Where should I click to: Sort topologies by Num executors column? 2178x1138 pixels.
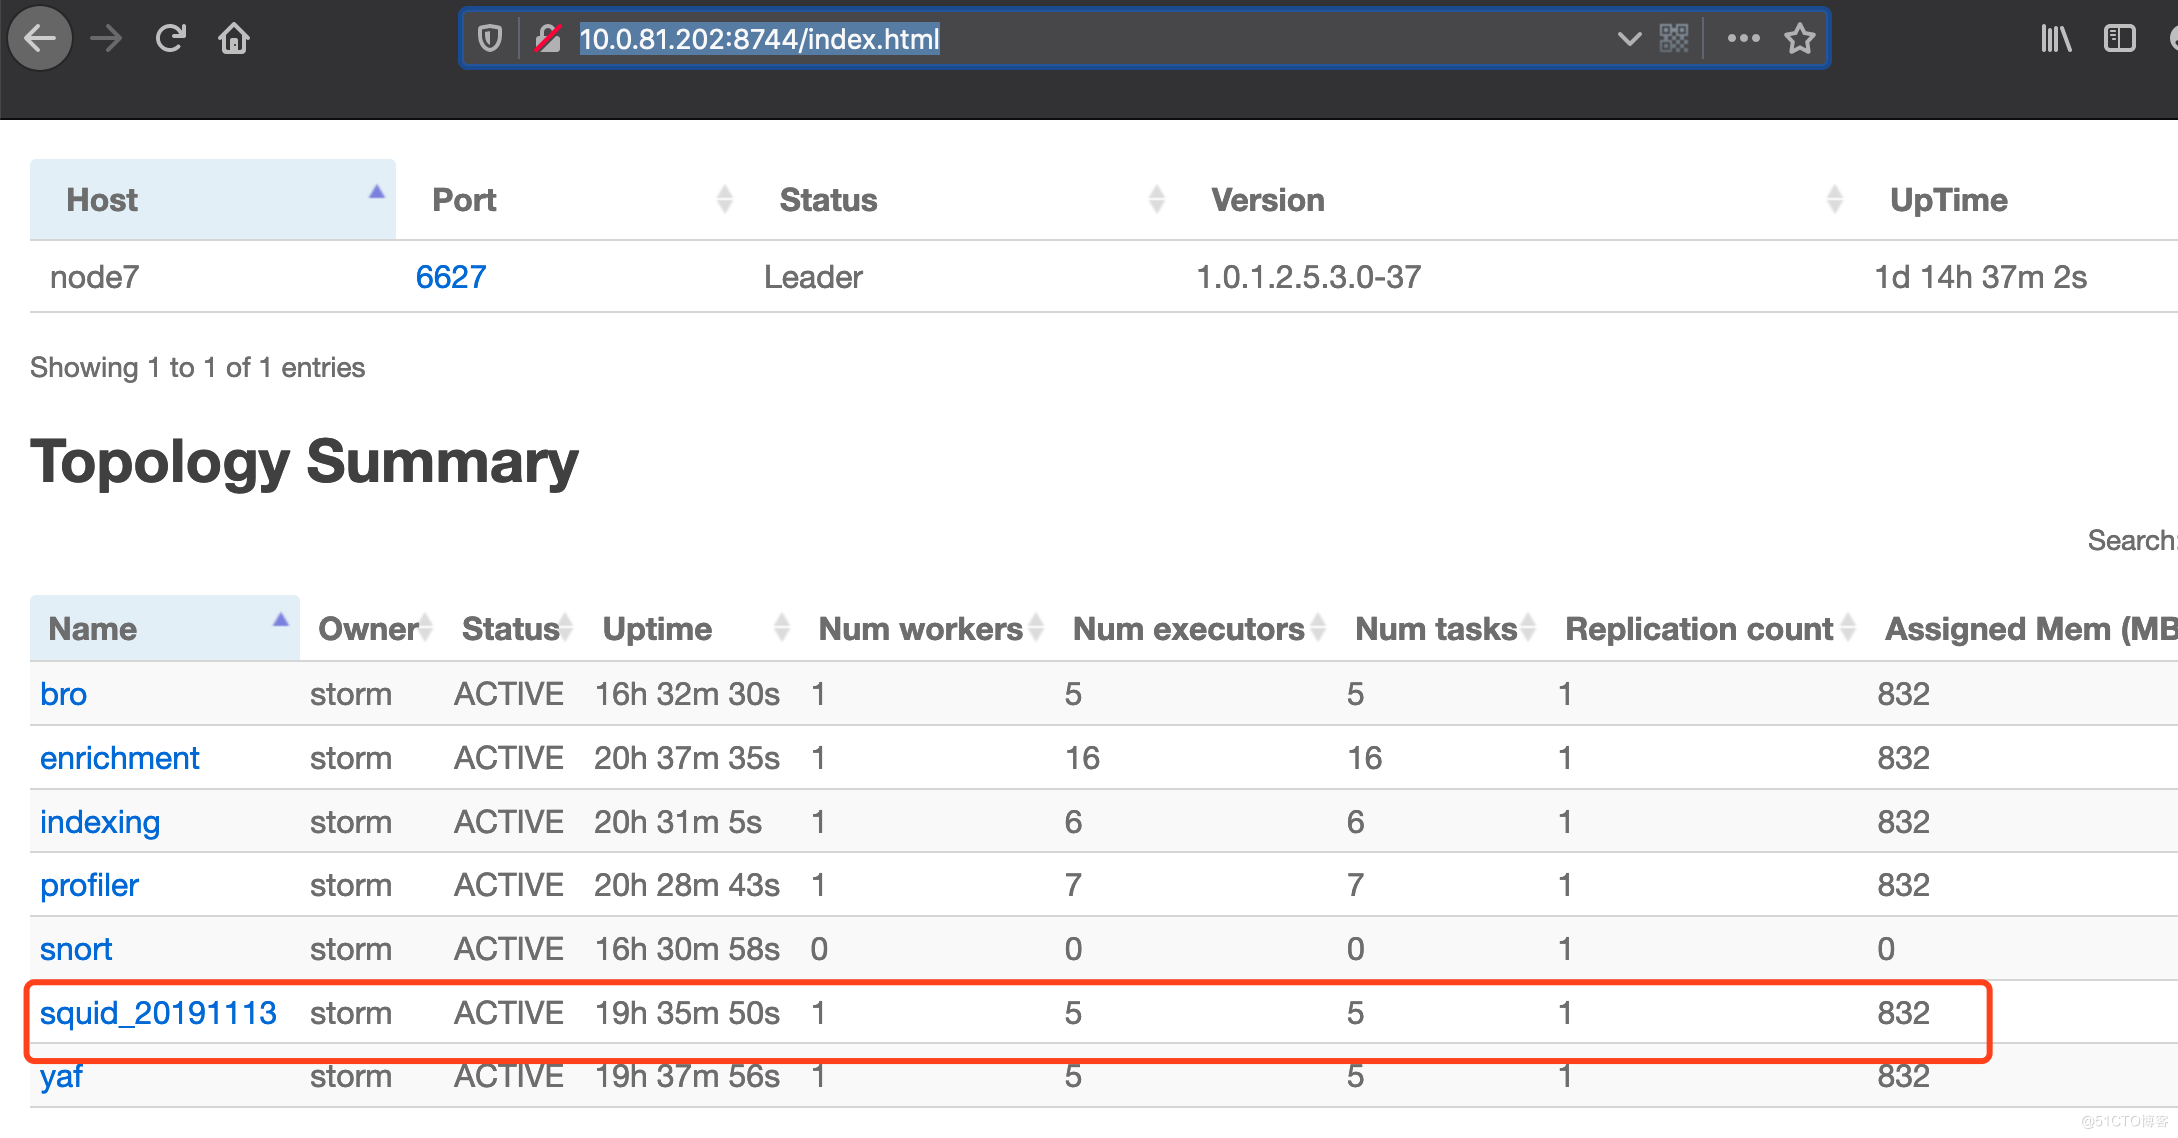(x=1195, y=628)
